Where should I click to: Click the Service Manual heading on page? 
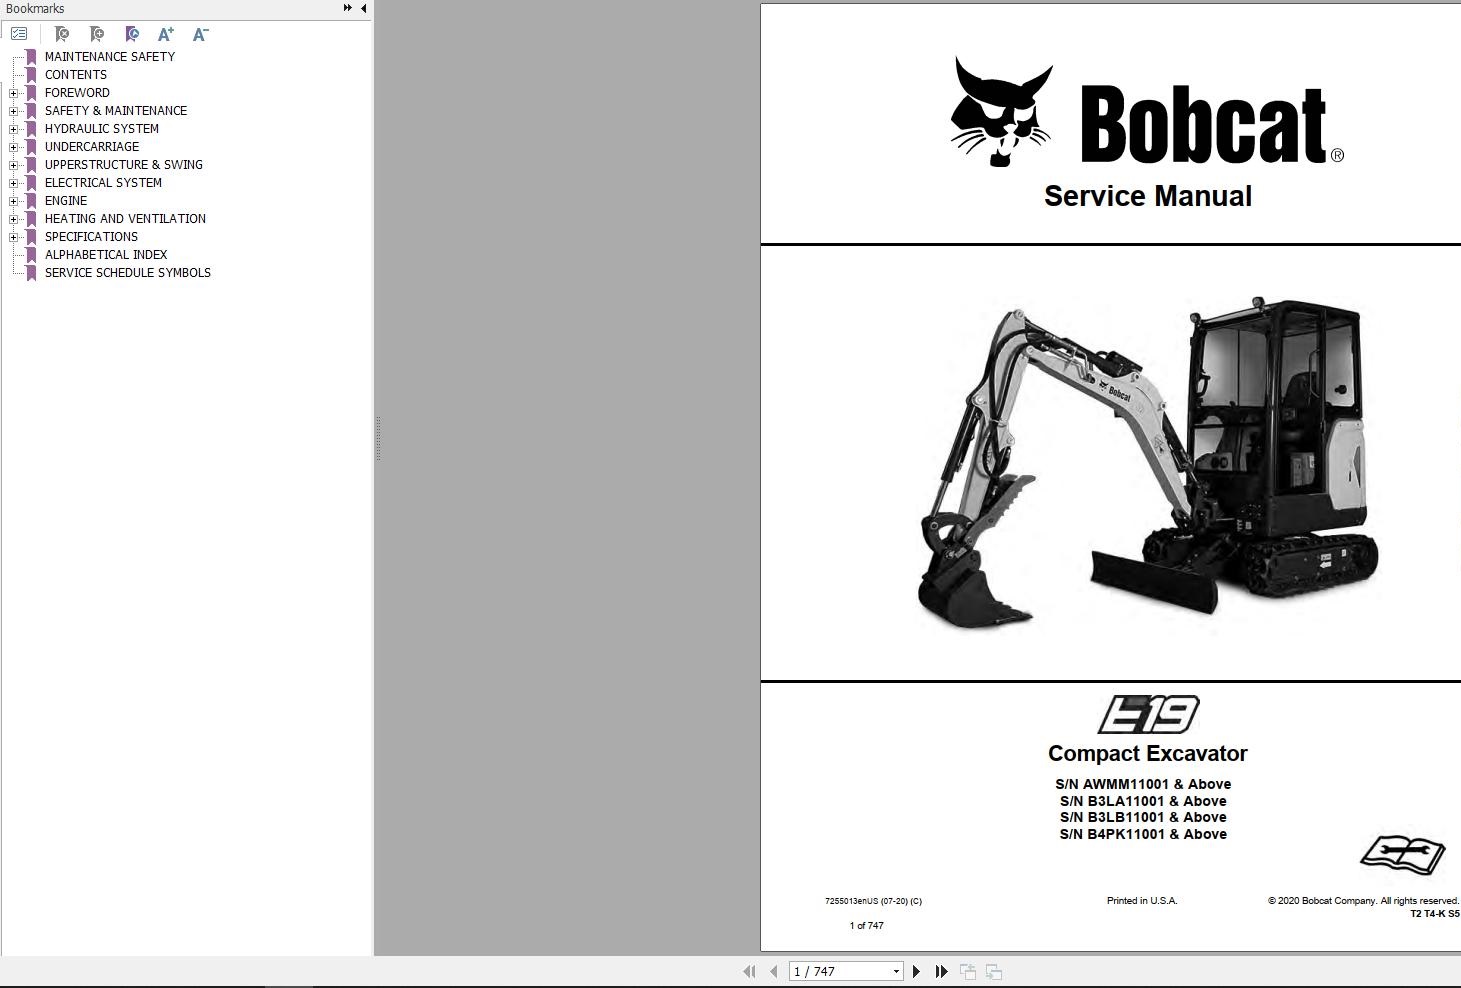(1148, 196)
